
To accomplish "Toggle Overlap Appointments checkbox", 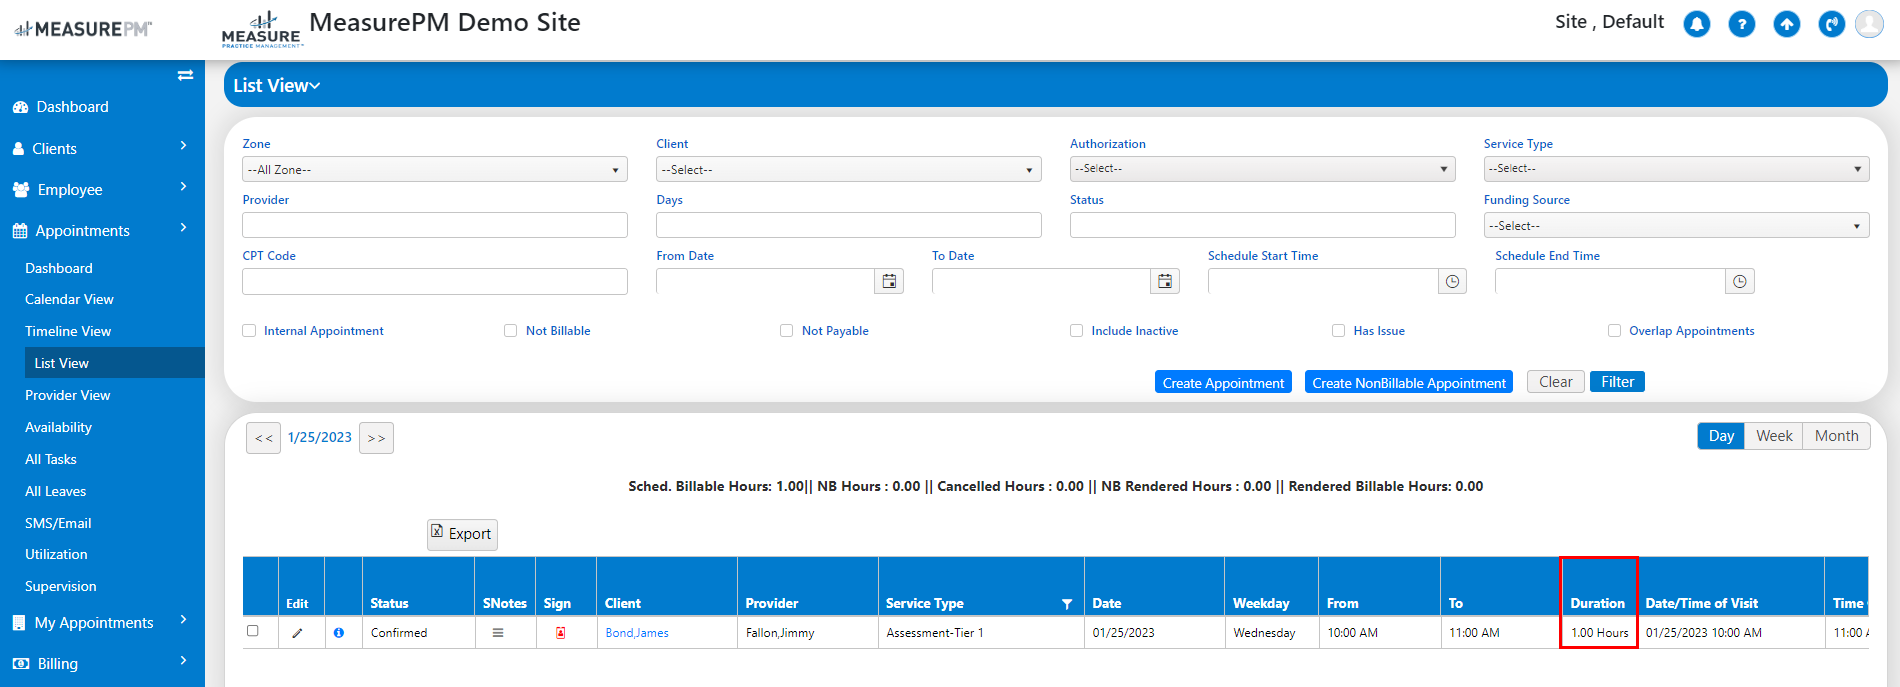I will click(x=1614, y=331).
